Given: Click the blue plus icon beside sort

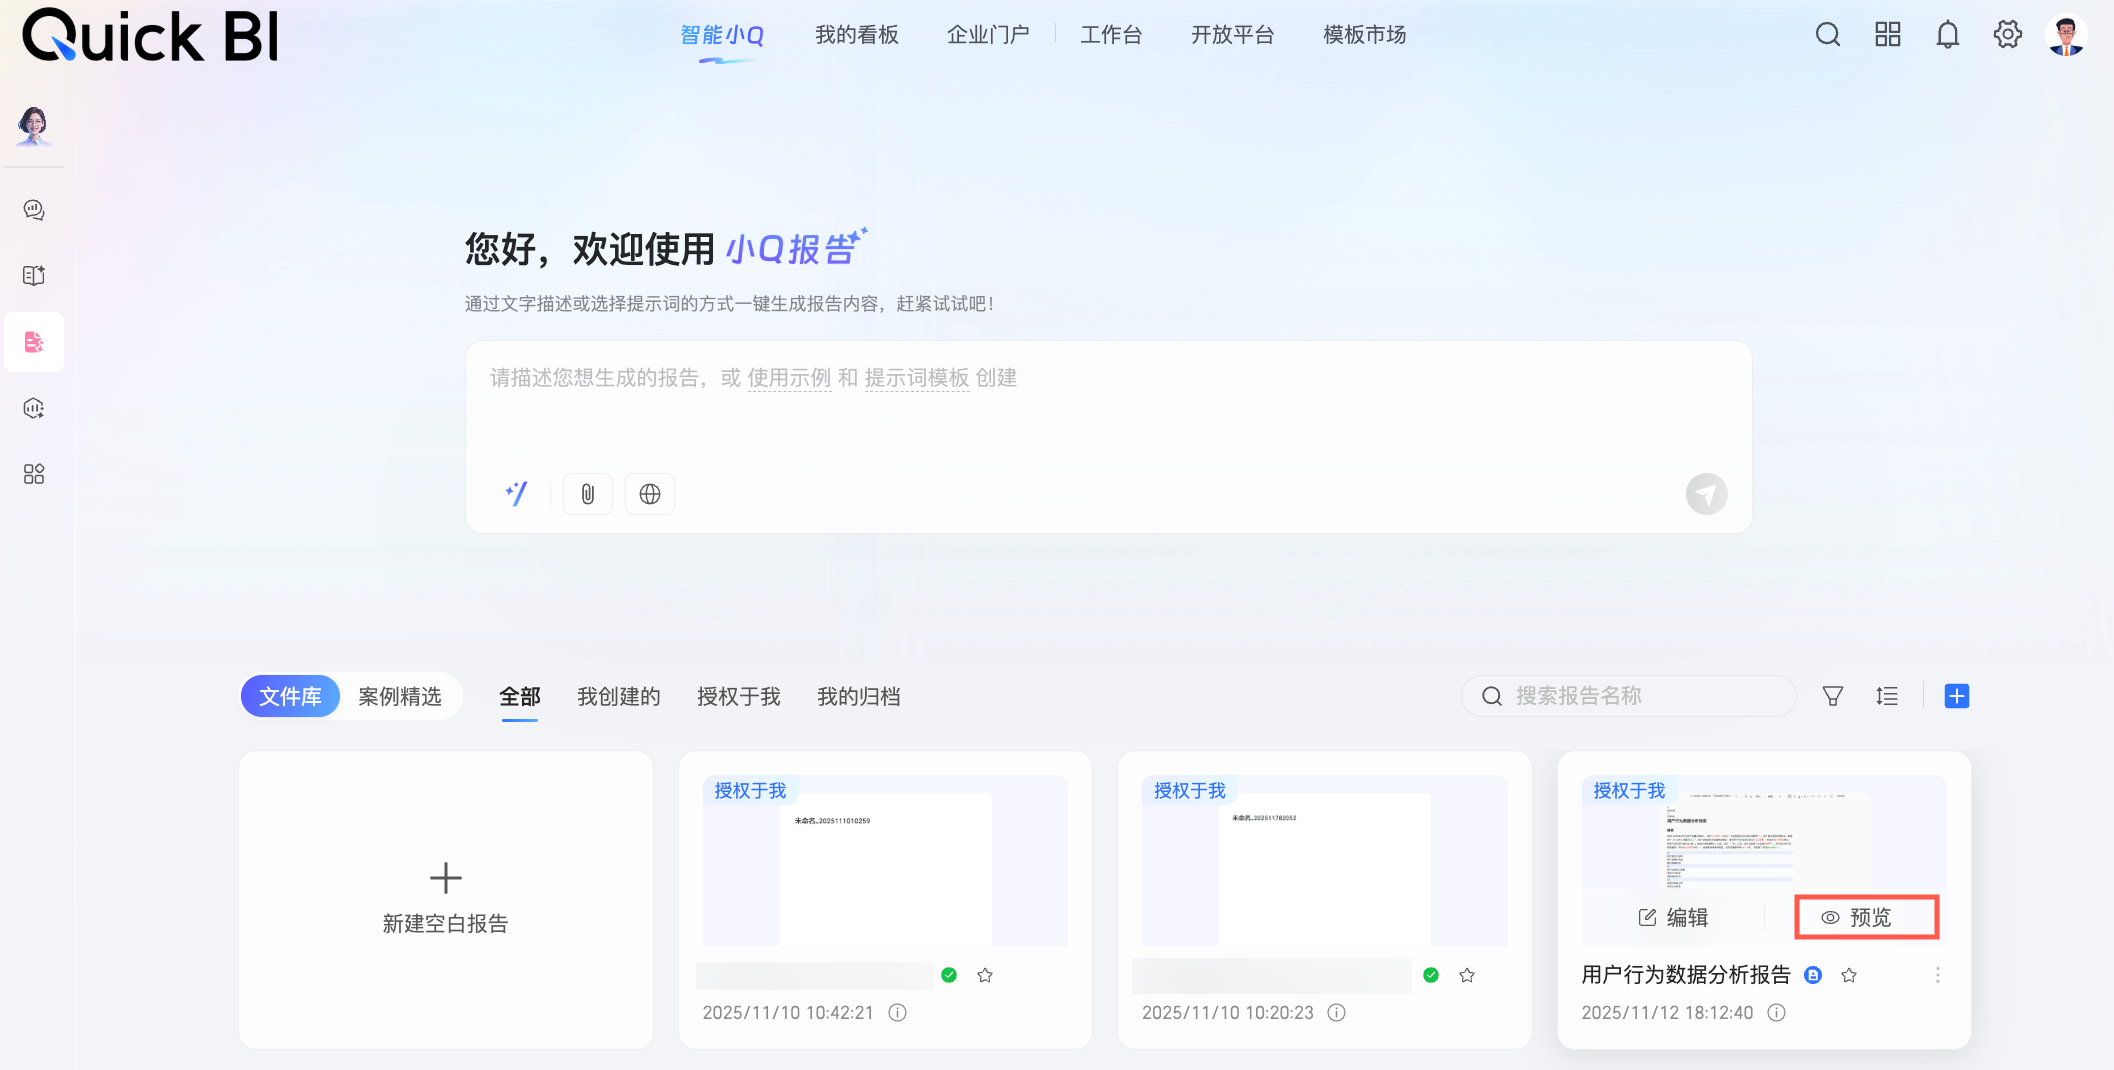Looking at the screenshot, I should click(1957, 696).
